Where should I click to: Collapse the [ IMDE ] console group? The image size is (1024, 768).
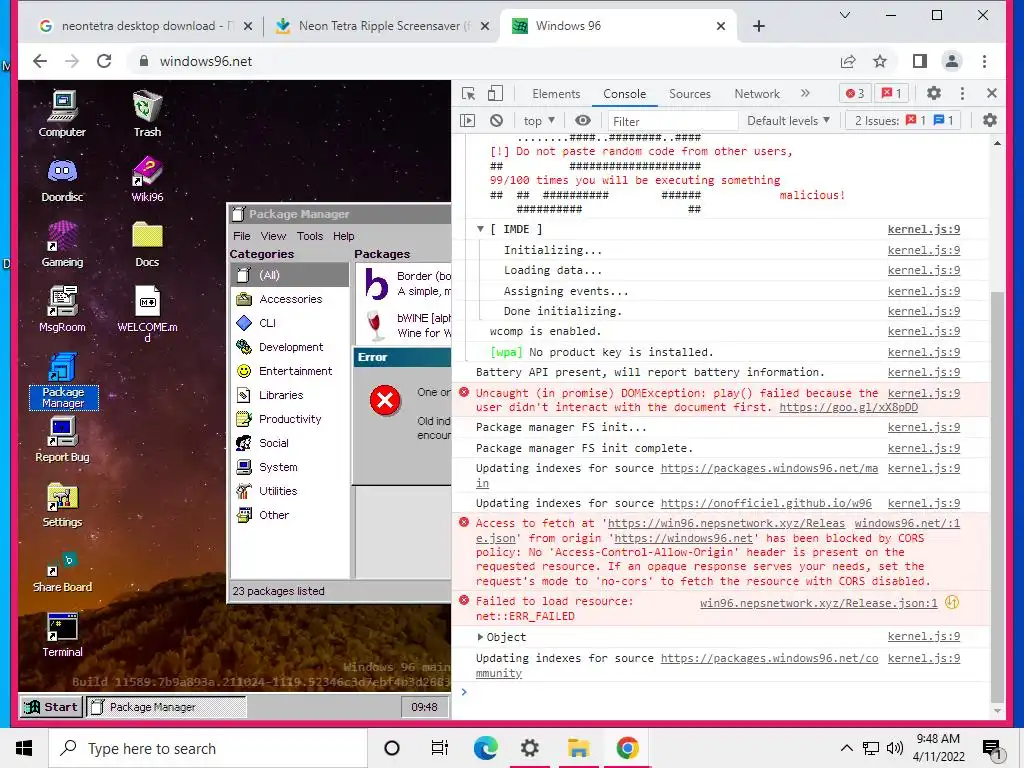pyautogui.click(x=480, y=229)
